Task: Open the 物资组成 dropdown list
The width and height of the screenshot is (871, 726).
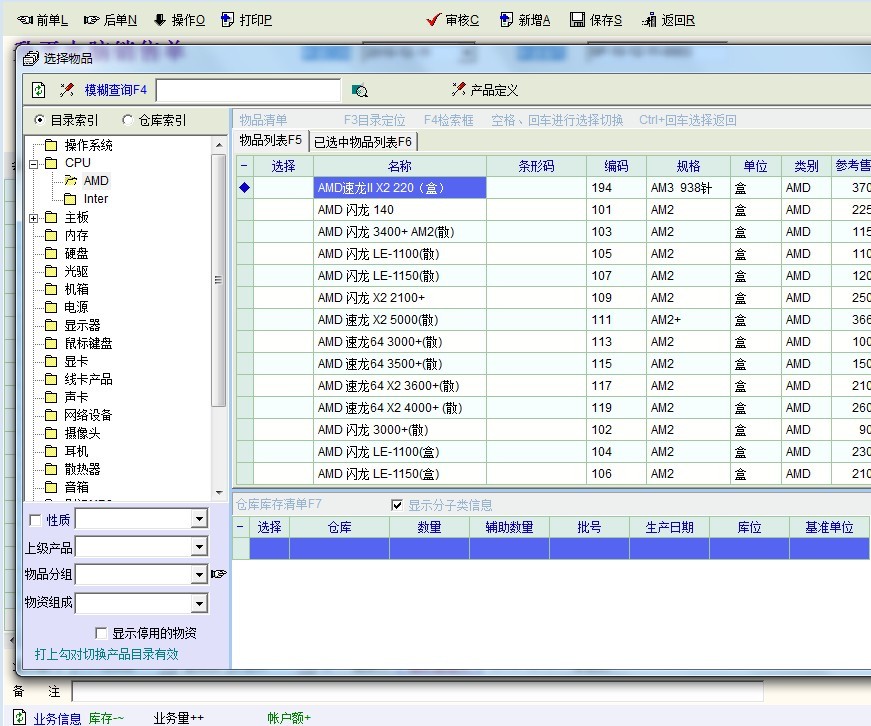Action: (x=199, y=603)
